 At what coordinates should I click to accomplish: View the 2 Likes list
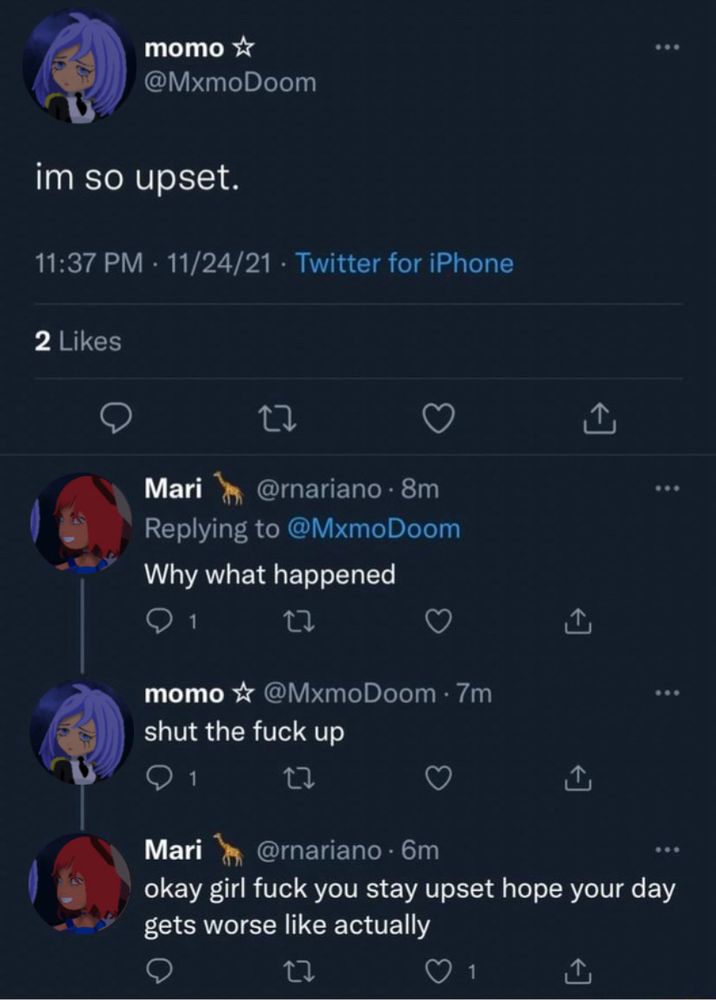coord(78,341)
